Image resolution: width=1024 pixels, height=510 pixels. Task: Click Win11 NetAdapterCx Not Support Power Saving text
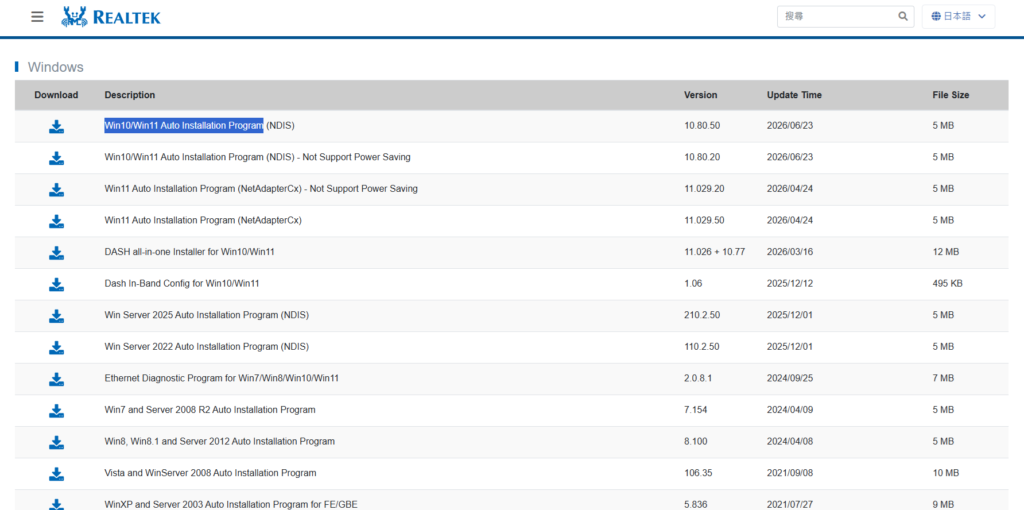coord(261,189)
